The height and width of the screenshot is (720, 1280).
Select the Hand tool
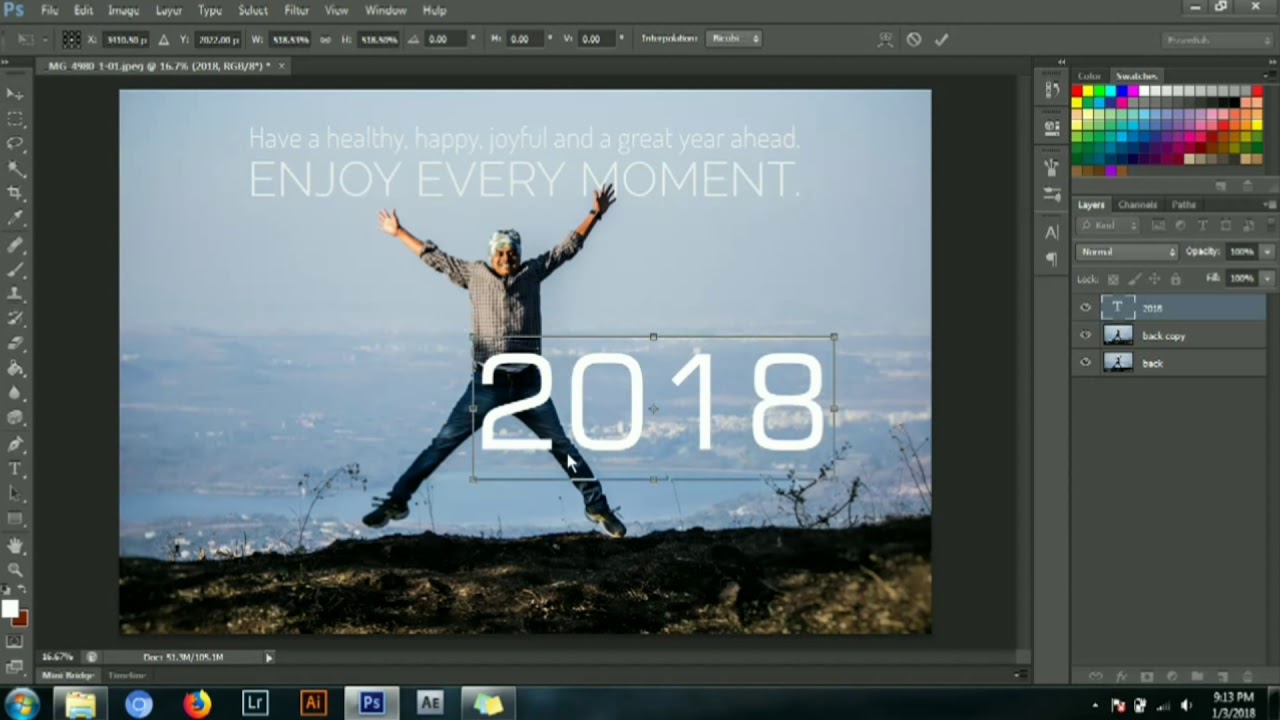coord(15,545)
